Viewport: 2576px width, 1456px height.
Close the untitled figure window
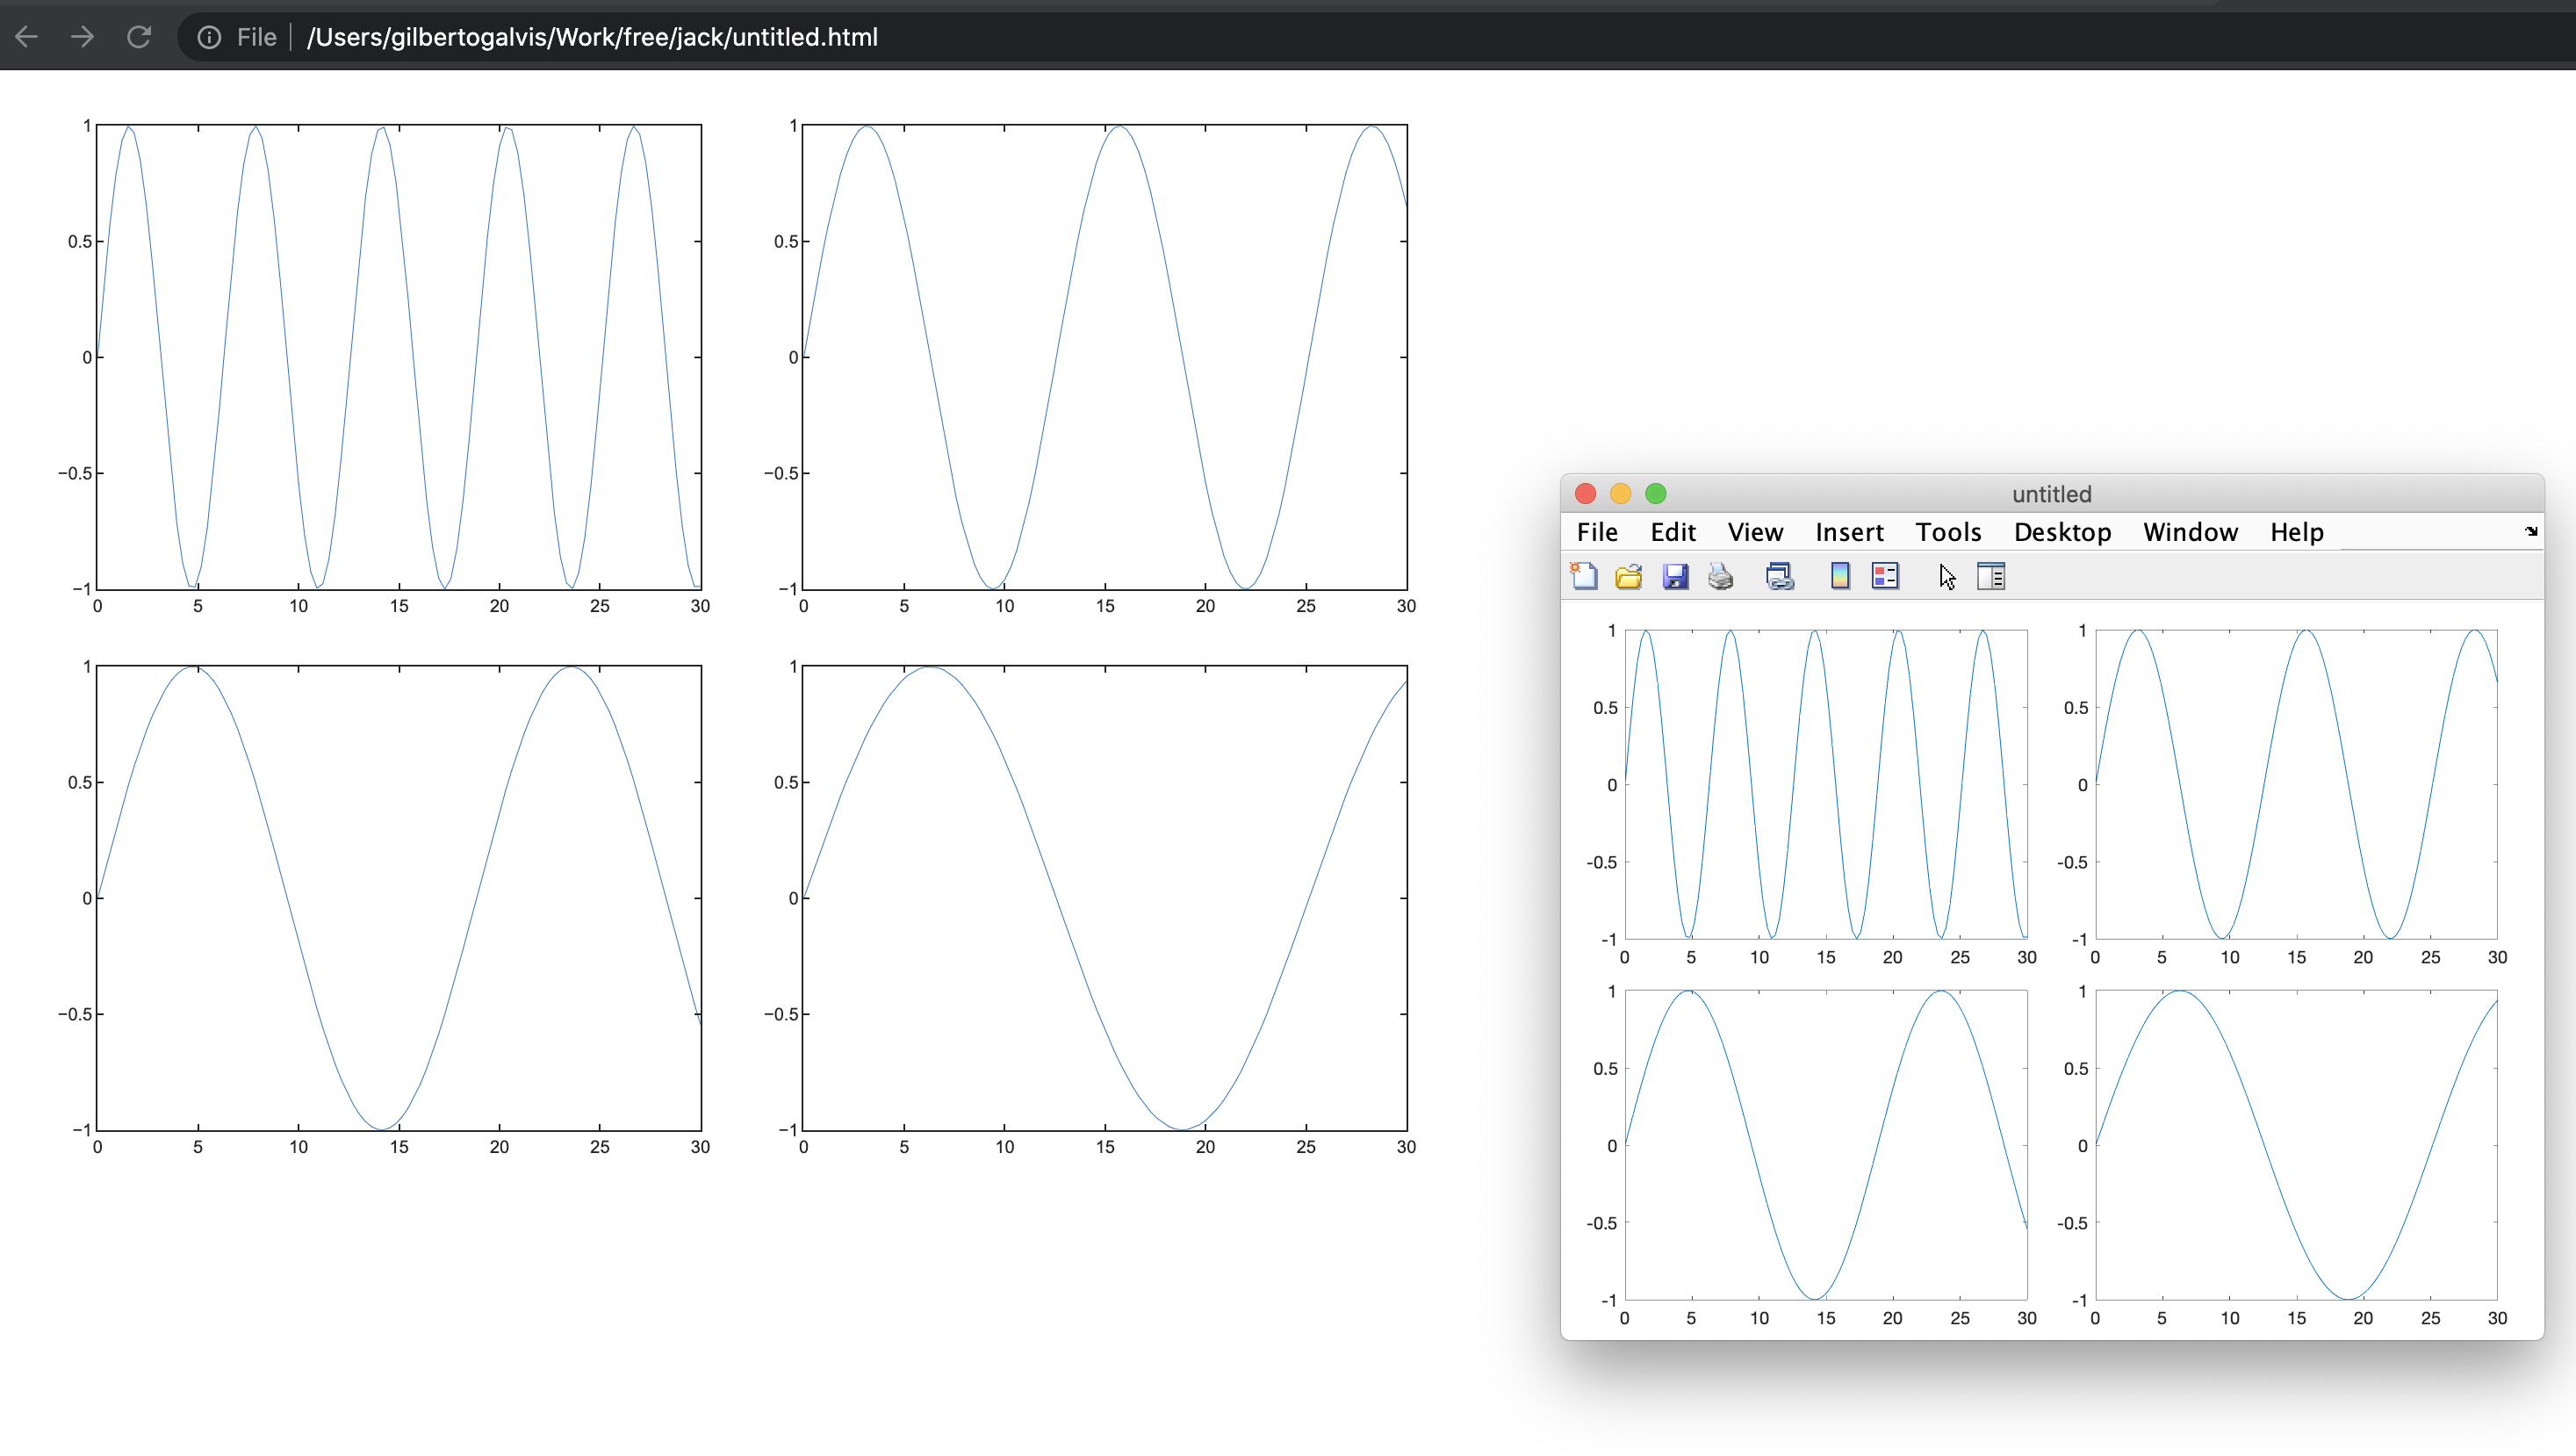[1585, 493]
